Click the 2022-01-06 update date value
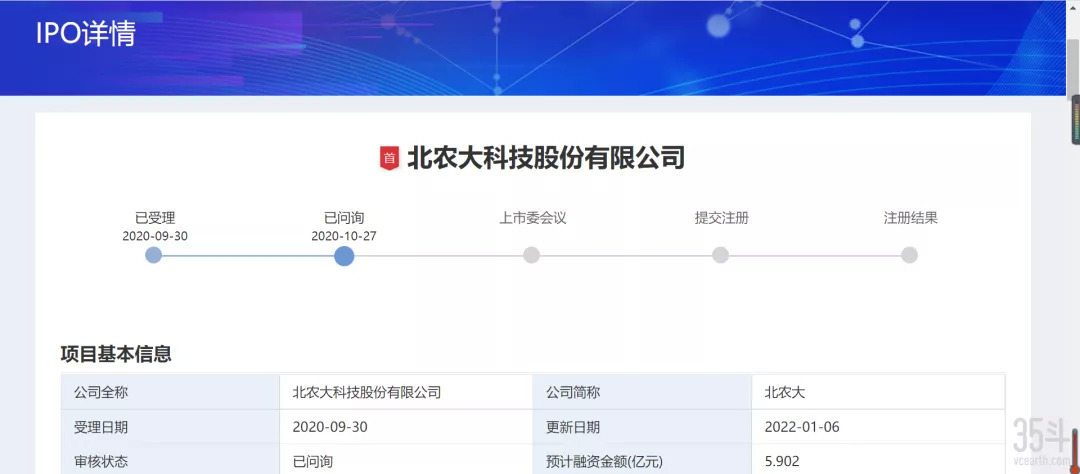The height and width of the screenshot is (474, 1080). pyautogui.click(x=802, y=427)
